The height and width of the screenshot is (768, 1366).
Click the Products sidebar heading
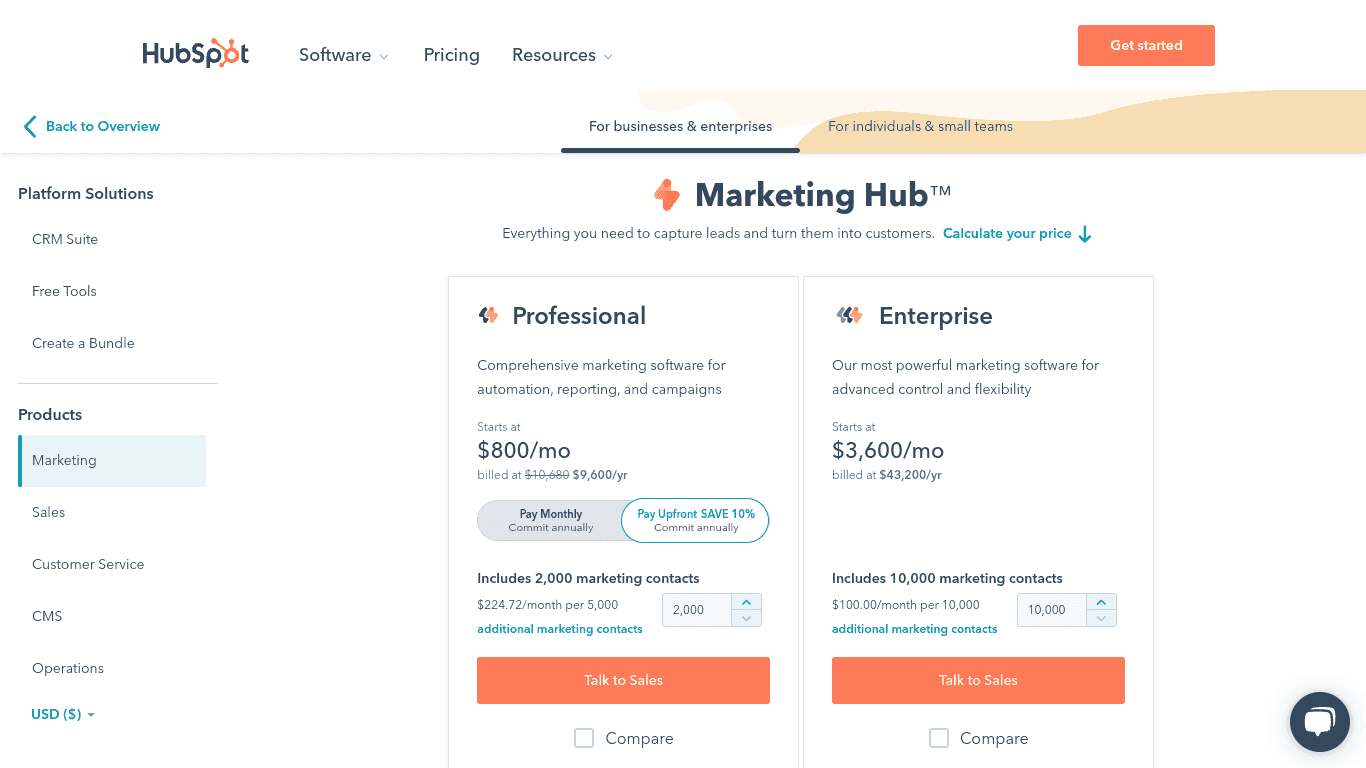(50, 415)
